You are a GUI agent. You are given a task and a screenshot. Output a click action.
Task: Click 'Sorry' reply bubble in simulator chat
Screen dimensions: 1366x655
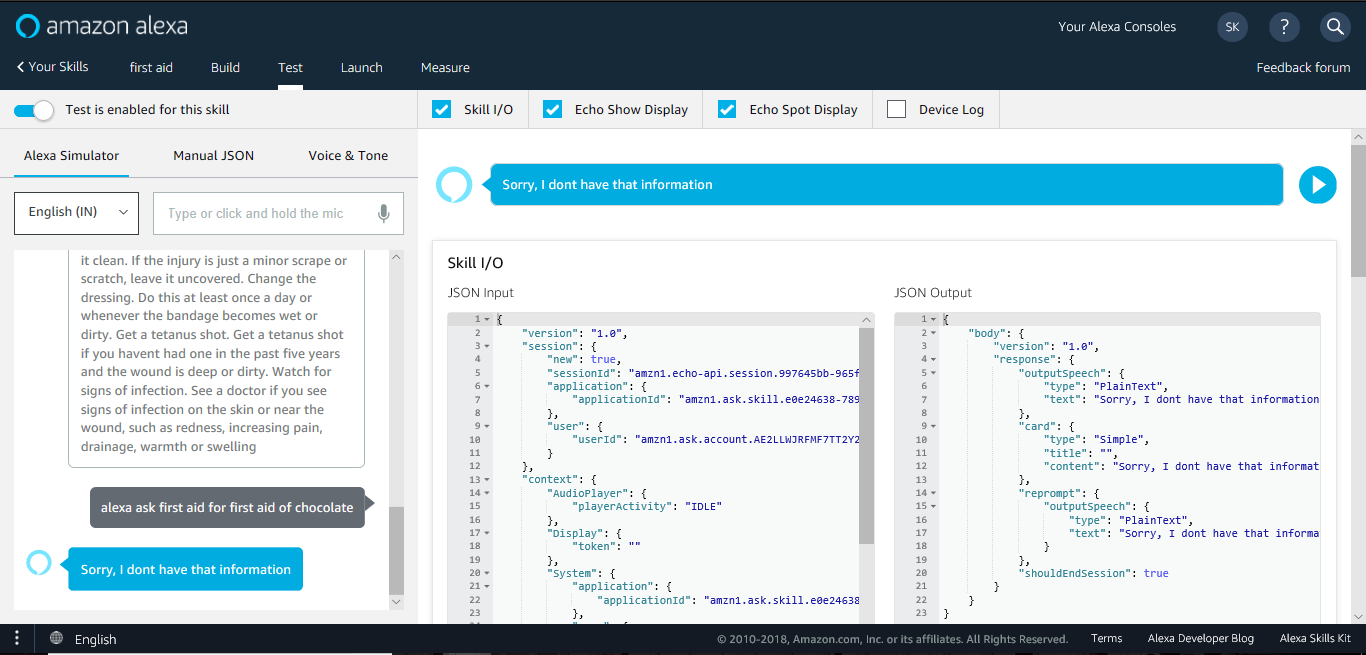[x=186, y=569]
